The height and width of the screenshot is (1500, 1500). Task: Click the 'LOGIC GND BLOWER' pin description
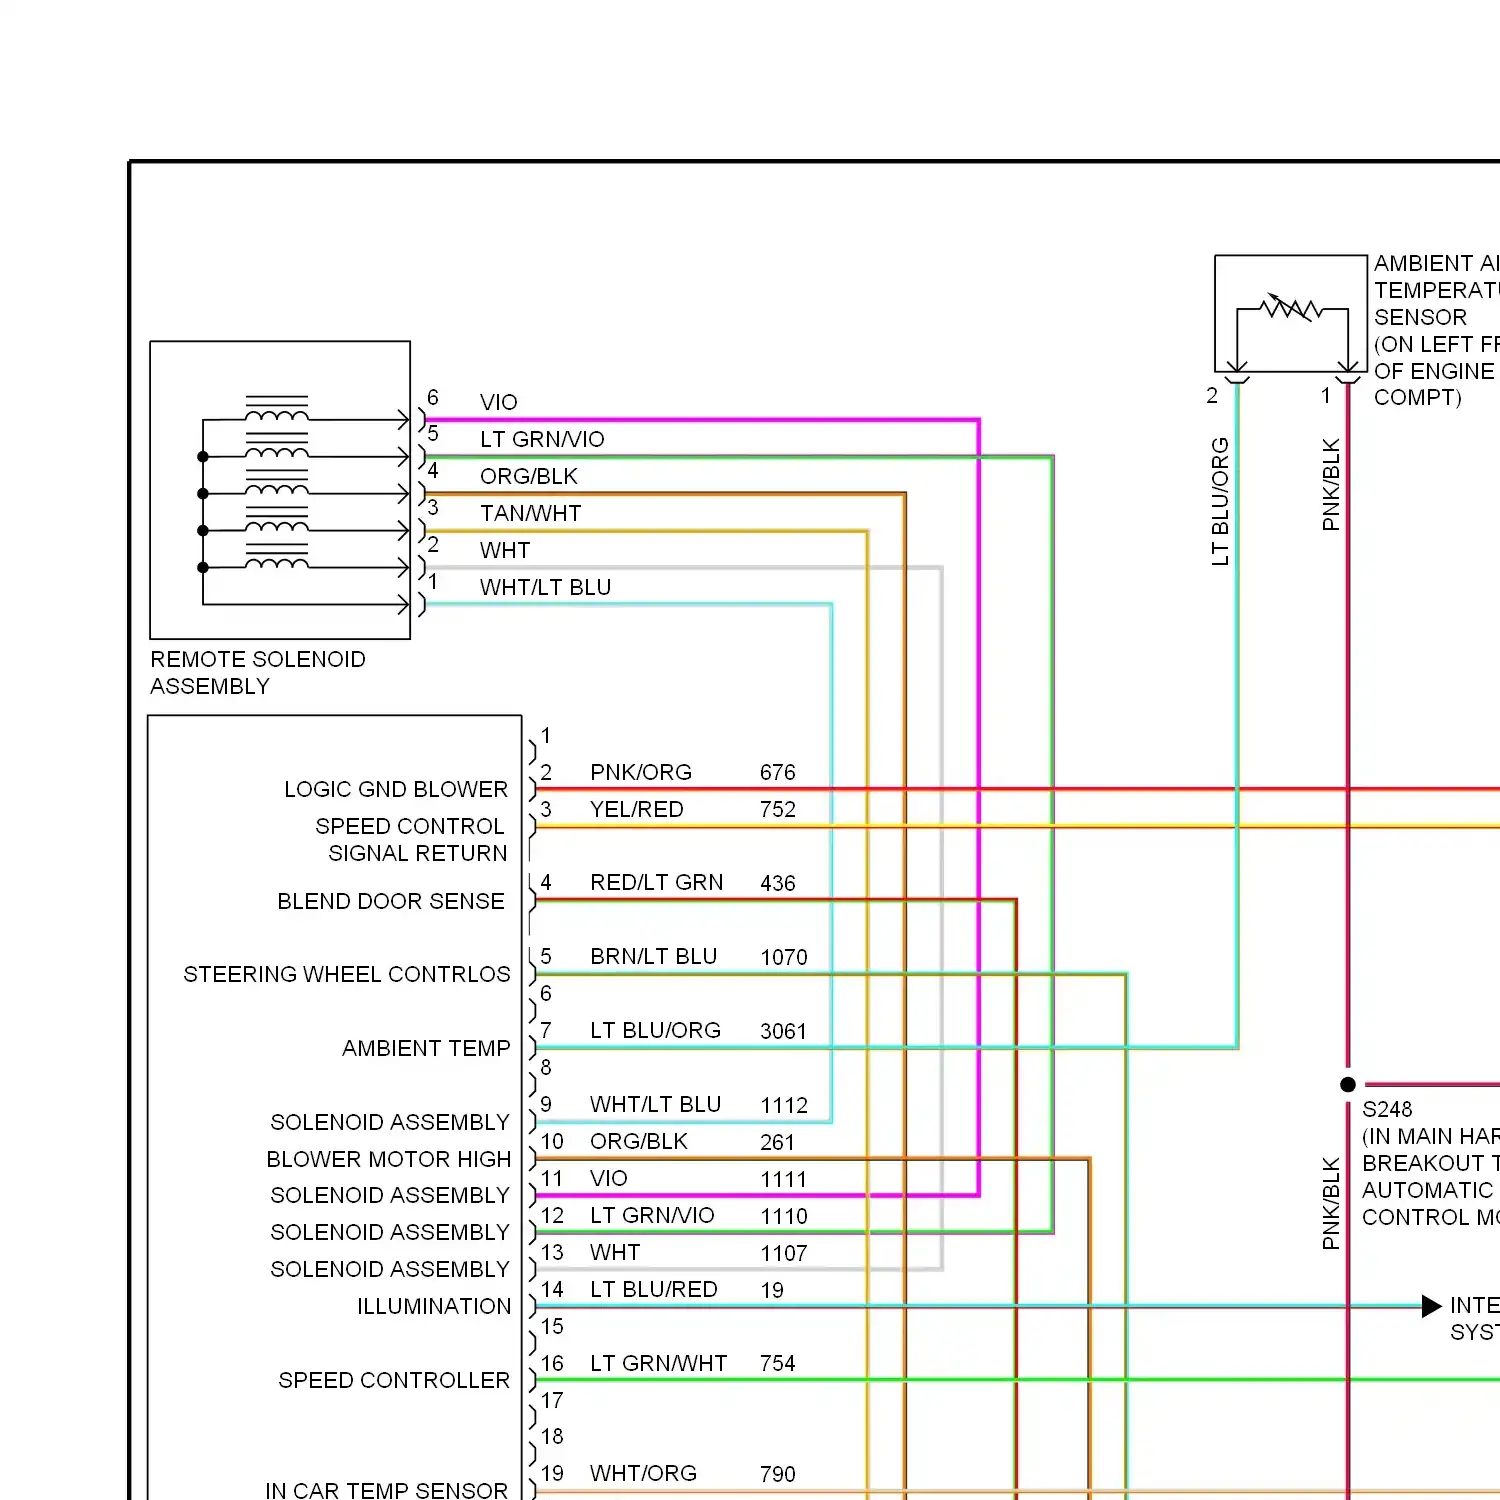[x=396, y=789]
